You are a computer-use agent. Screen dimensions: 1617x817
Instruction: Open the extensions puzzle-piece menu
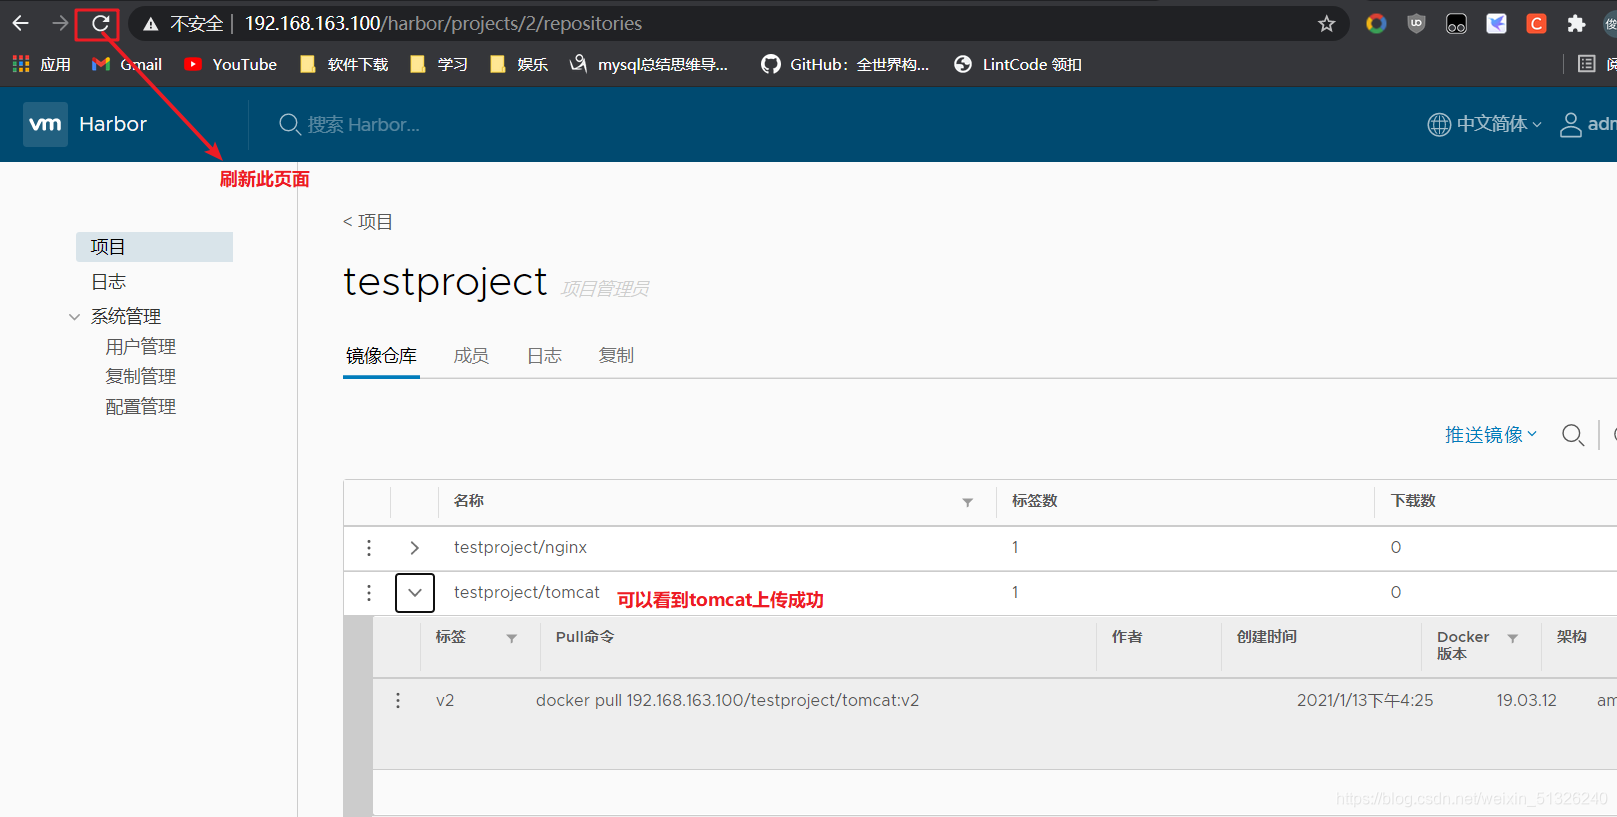click(x=1576, y=24)
